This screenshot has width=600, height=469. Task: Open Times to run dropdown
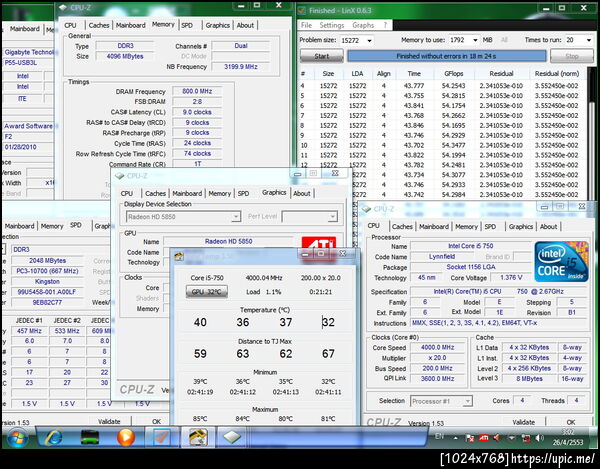(x=588, y=40)
